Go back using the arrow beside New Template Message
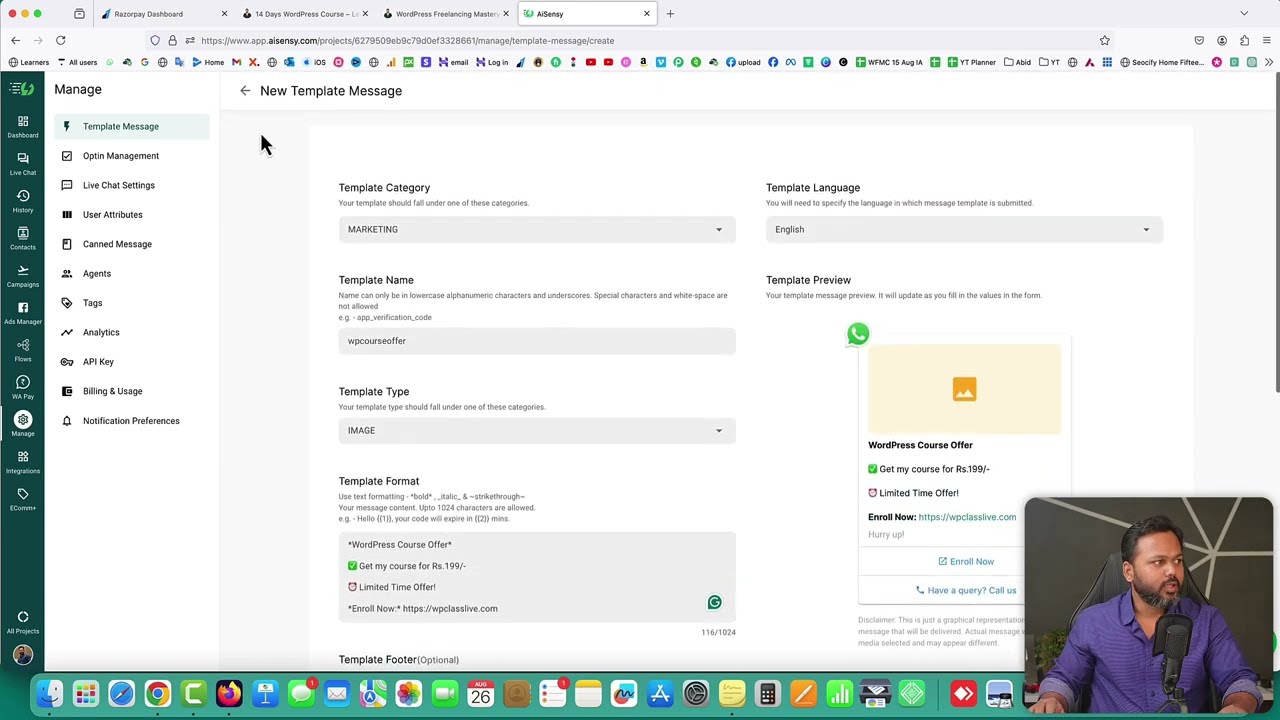 [245, 91]
